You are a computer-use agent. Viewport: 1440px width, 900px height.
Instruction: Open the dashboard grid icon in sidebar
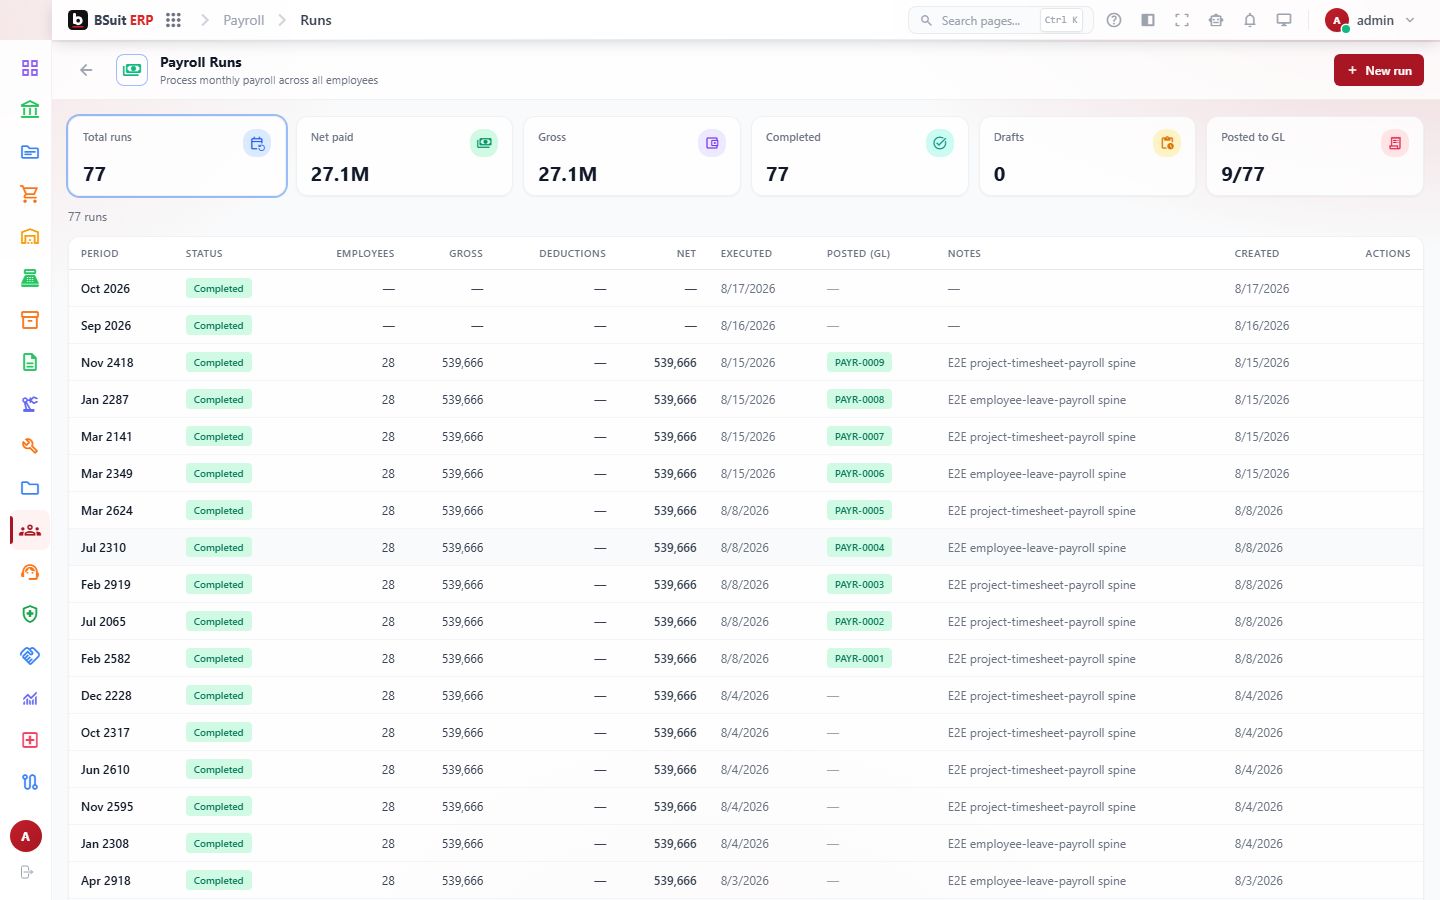[x=30, y=68]
